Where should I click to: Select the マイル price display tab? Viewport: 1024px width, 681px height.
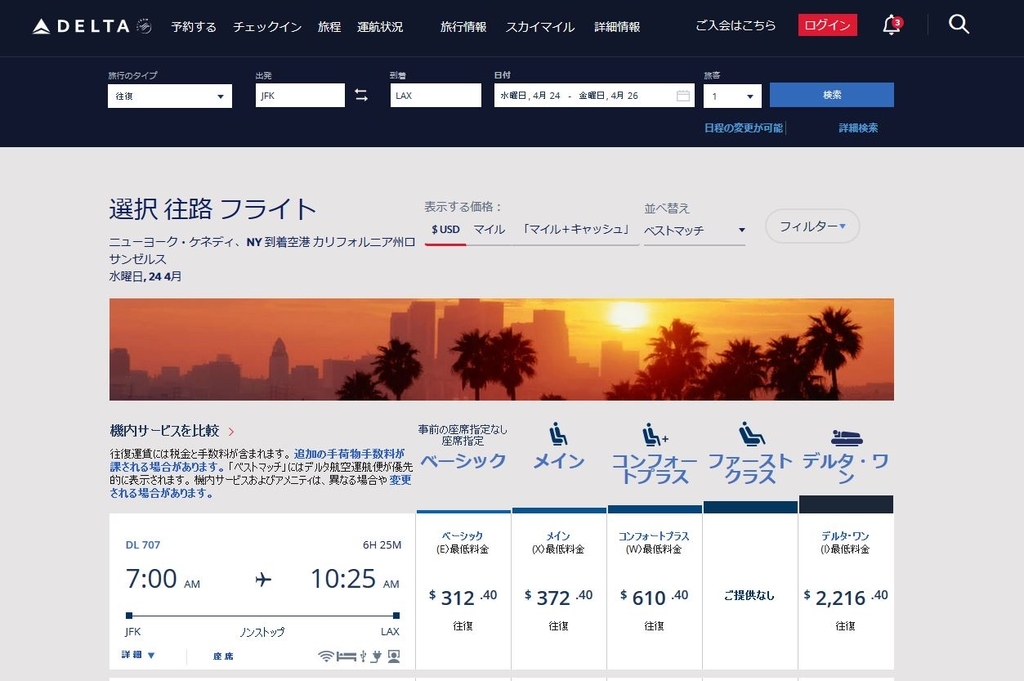[489, 230]
